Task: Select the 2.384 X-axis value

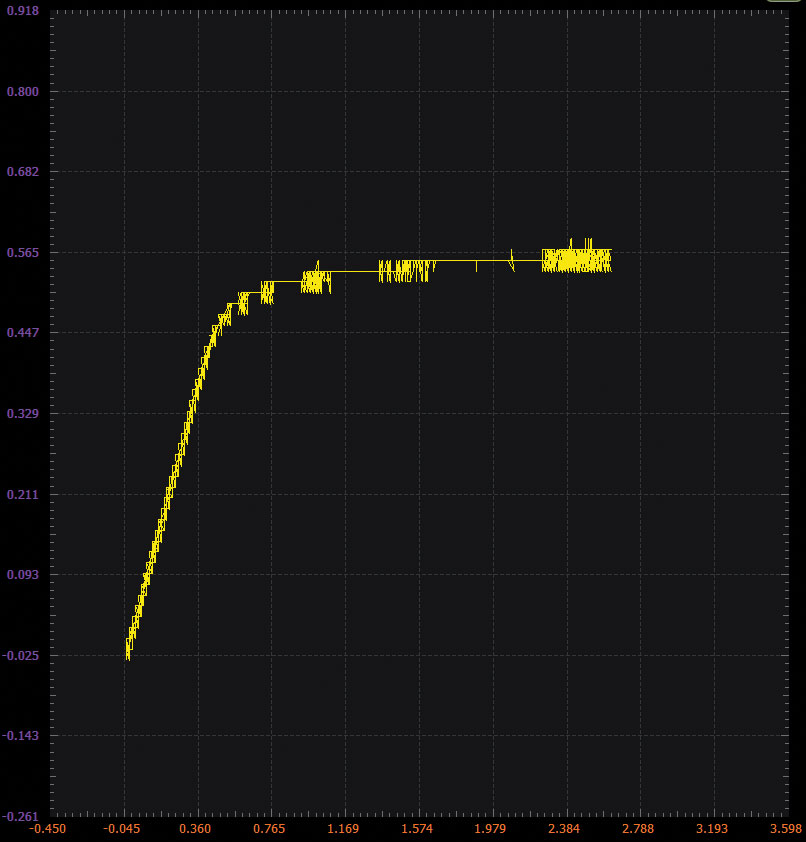Action: point(564,829)
